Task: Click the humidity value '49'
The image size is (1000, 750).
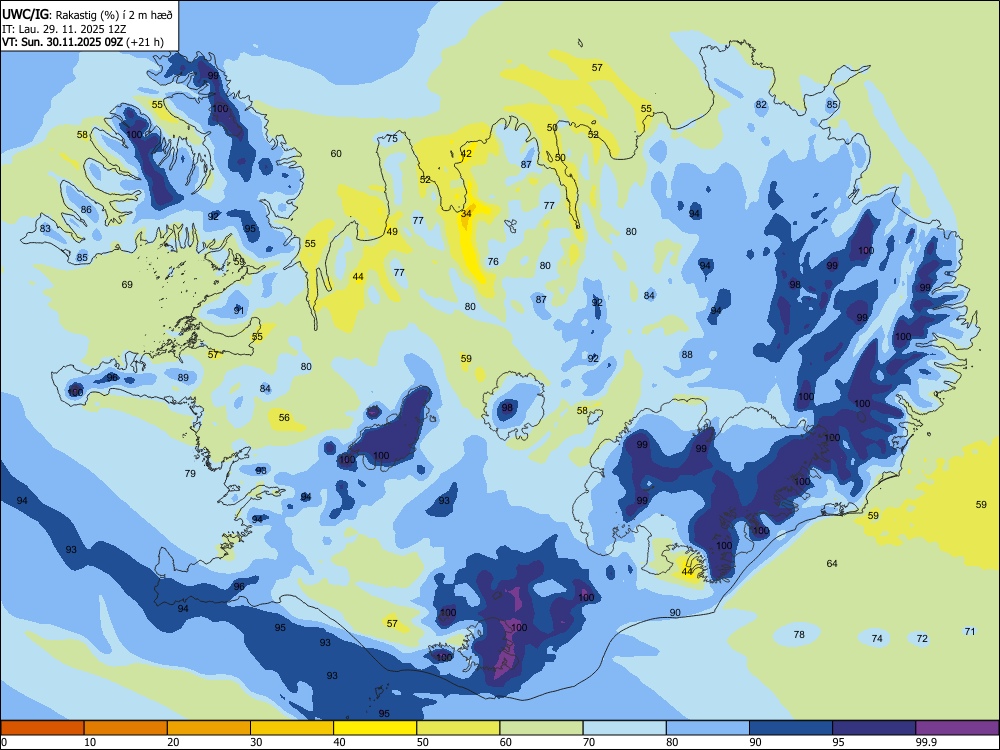Action: [392, 232]
